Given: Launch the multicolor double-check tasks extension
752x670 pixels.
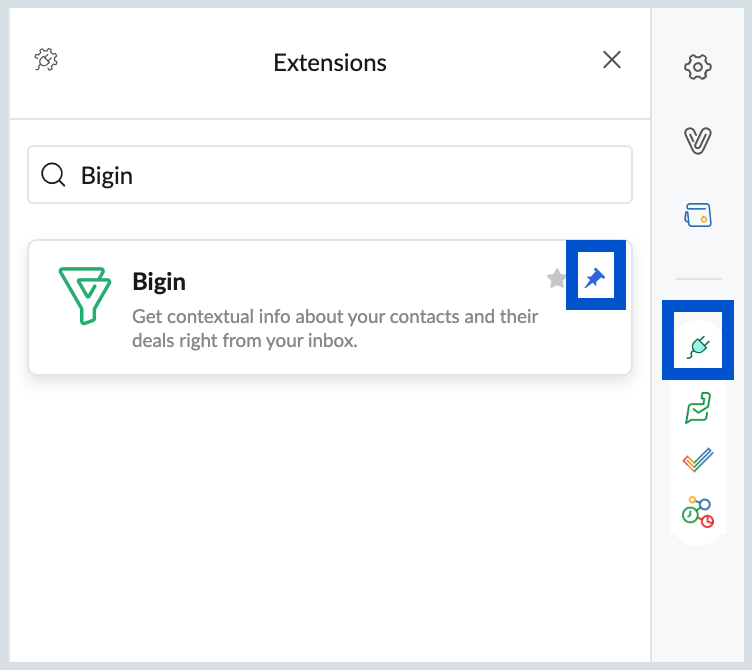Looking at the screenshot, I should pos(698,460).
